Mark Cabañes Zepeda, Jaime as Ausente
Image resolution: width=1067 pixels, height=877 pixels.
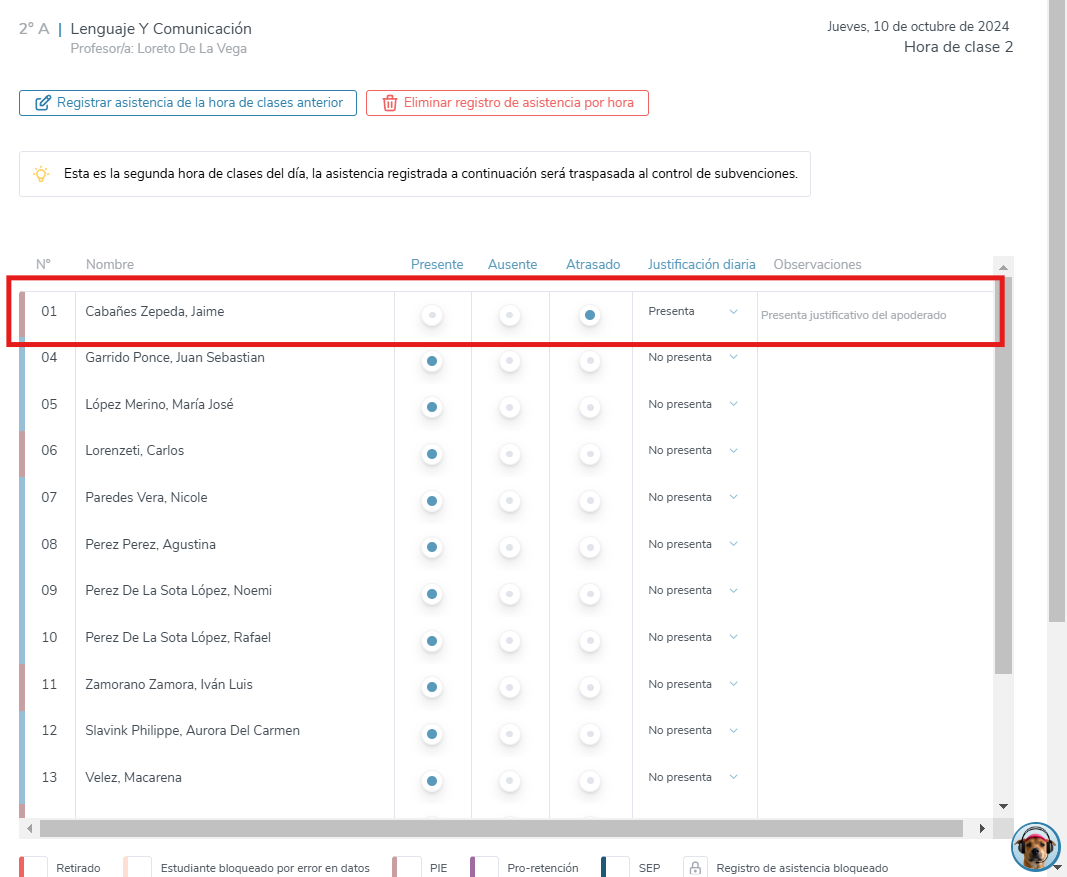coord(510,315)
